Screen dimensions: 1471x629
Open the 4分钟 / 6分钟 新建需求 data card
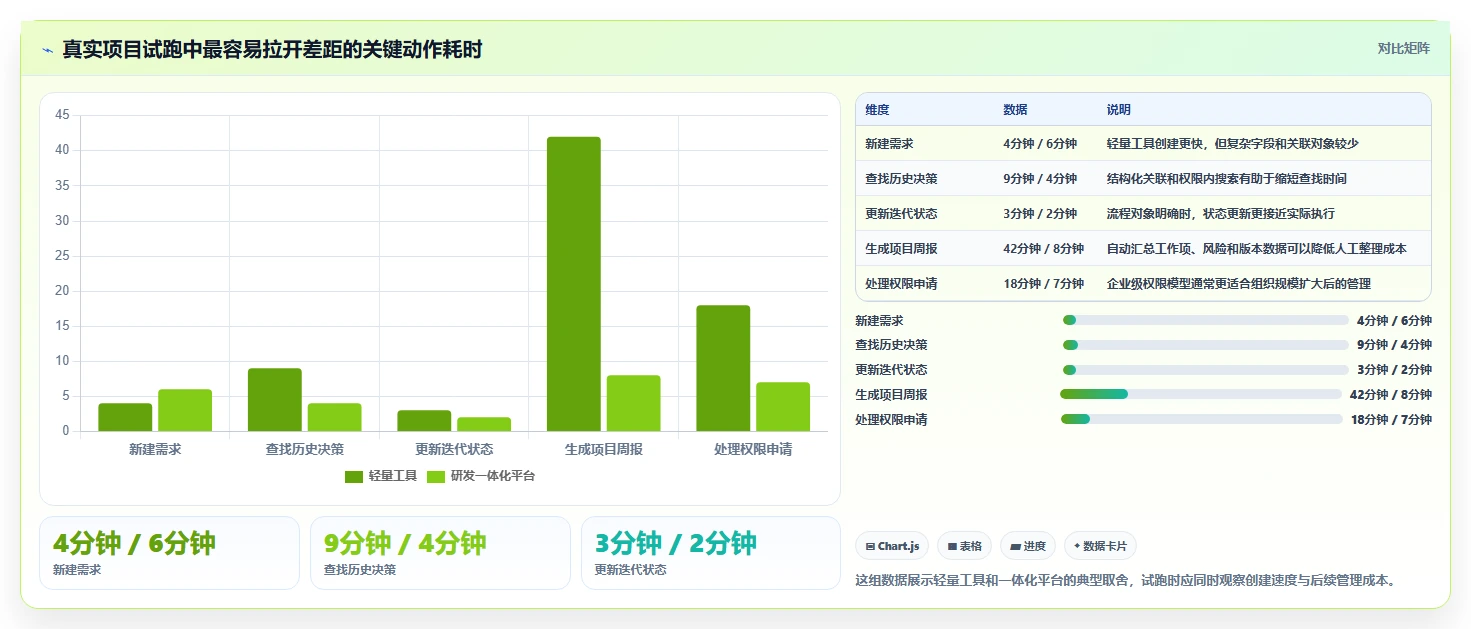(x=169, y=553)
